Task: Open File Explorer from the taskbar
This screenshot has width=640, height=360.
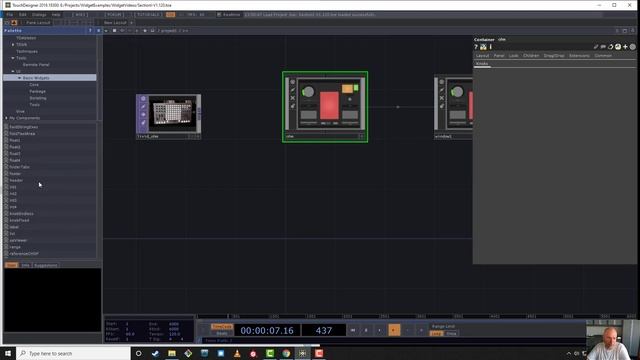Action: pyautogui.click(x=172, y=353)
